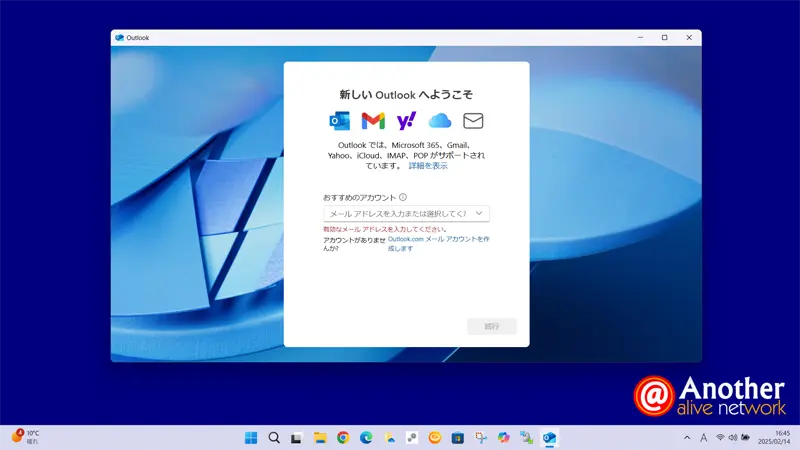Show hidden system tray icons
The height and width of the screenshot is (450, 800).
pos(687,438)
